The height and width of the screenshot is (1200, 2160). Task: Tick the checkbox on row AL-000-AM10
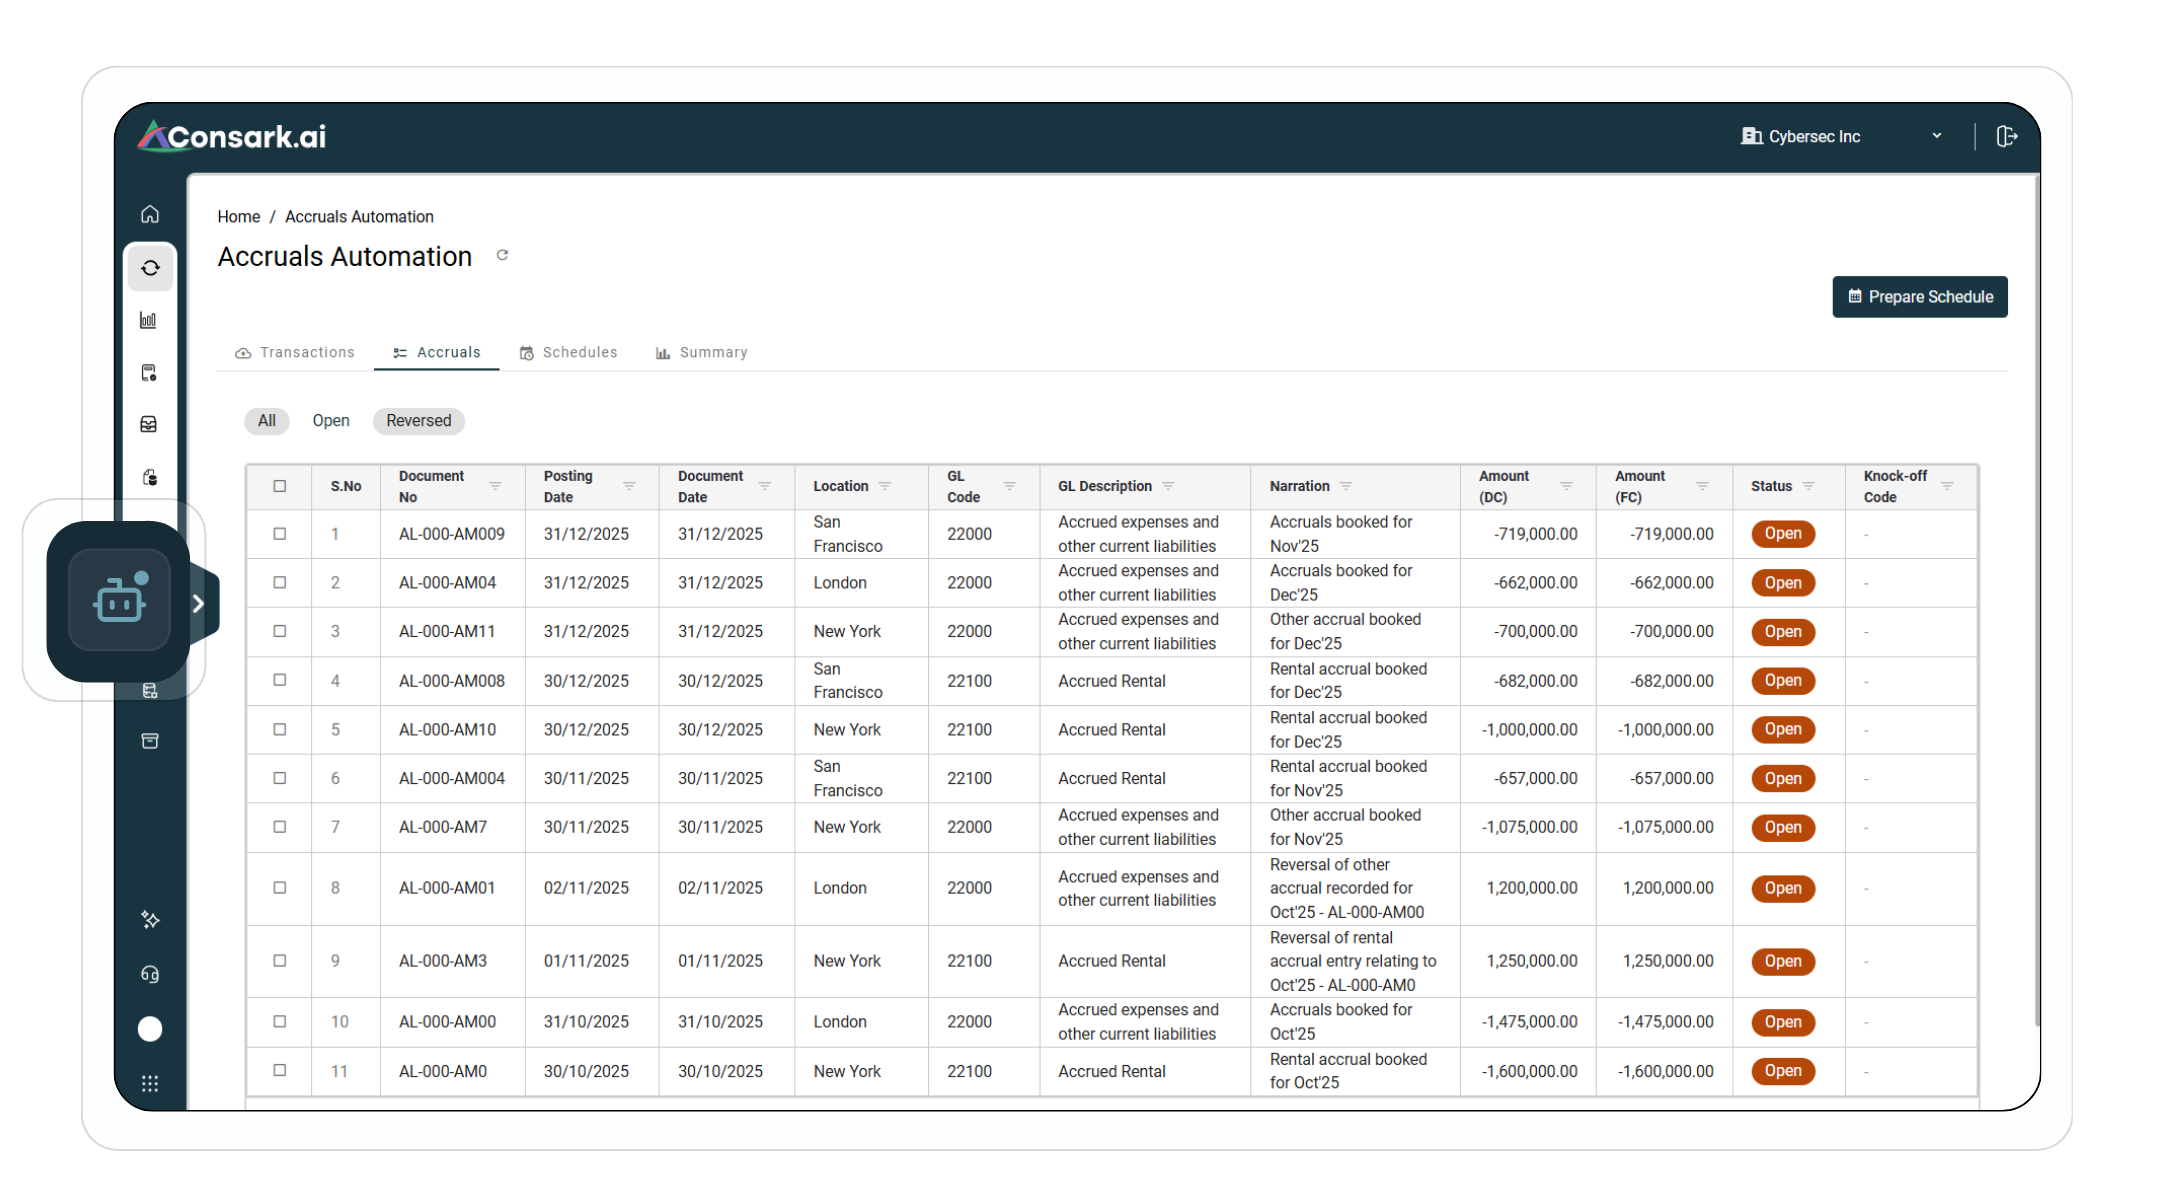tap(279, 729)
